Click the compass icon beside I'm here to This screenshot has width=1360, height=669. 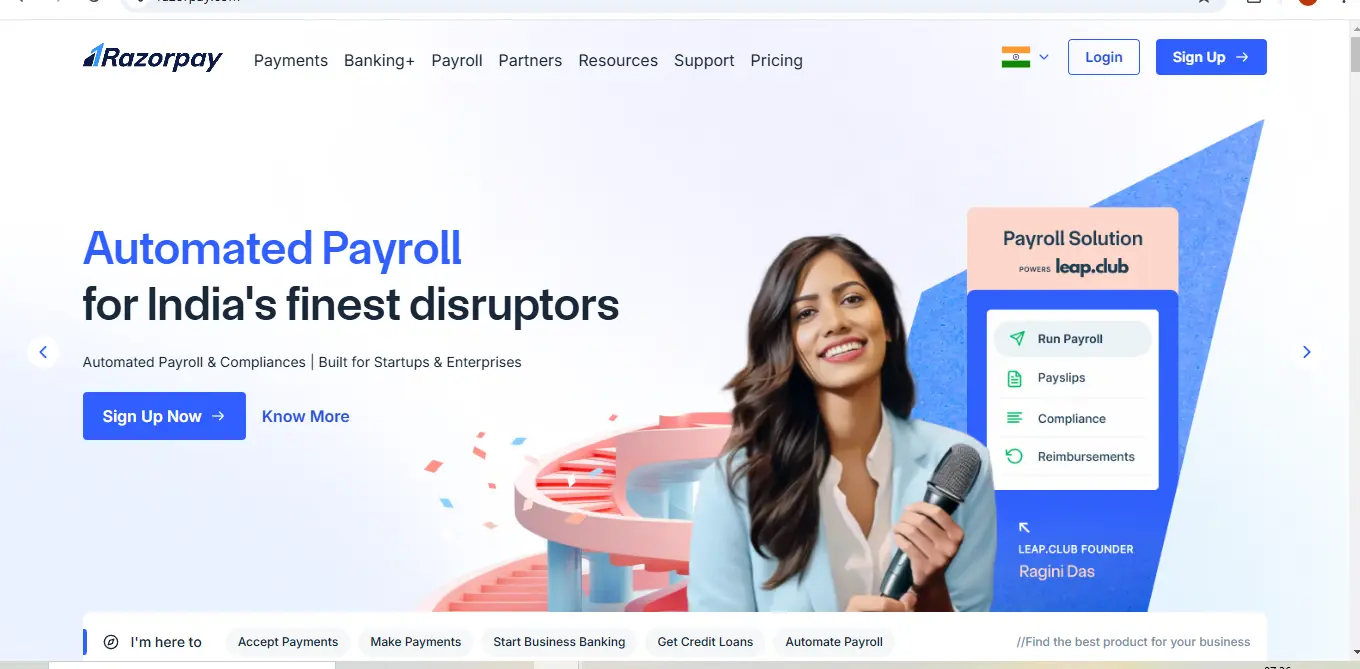pos(111,642)
